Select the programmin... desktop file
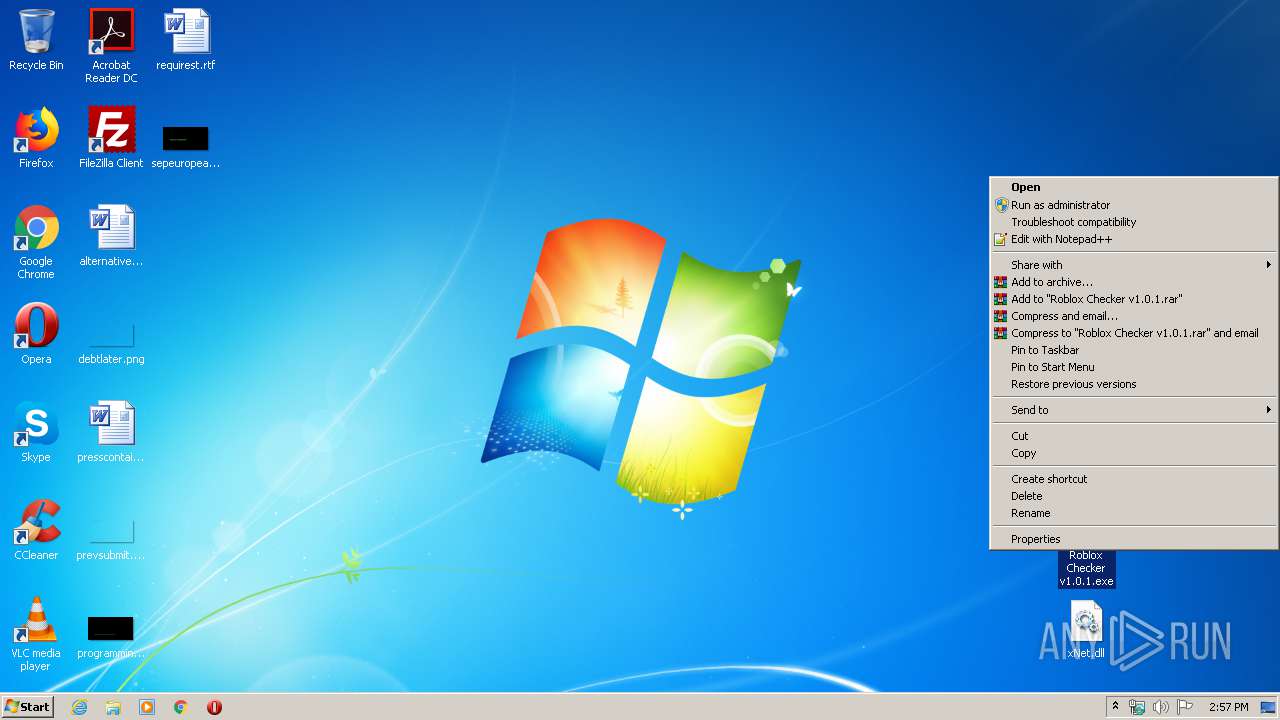 tap(111, 638)
